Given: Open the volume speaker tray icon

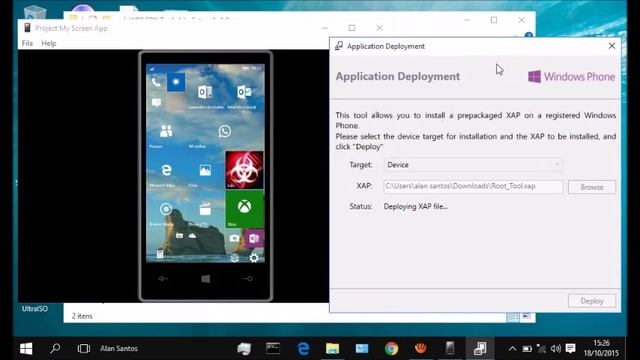Looking at the screenshot, I should (x=555, y=349).
